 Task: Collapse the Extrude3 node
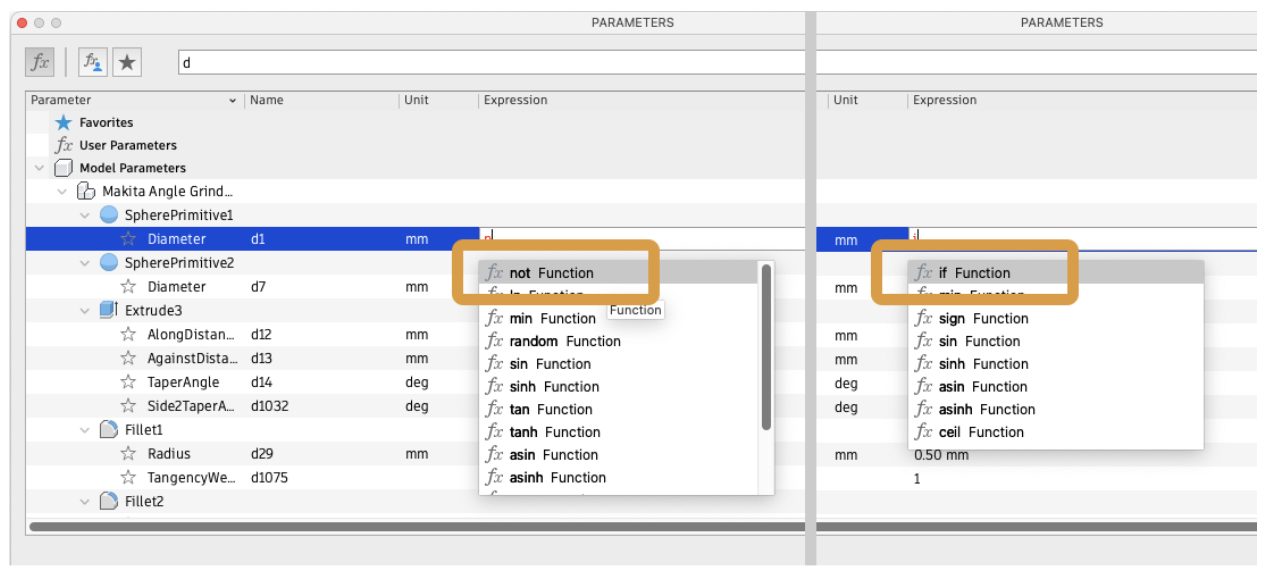pyautogui.click(x=85, y=311)
